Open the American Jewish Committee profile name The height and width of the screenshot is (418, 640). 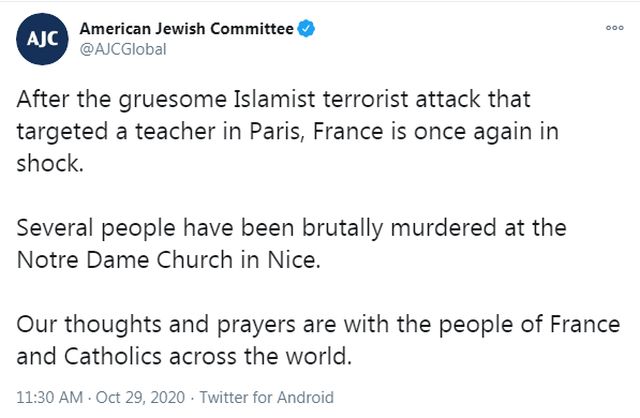pos(186,29)
